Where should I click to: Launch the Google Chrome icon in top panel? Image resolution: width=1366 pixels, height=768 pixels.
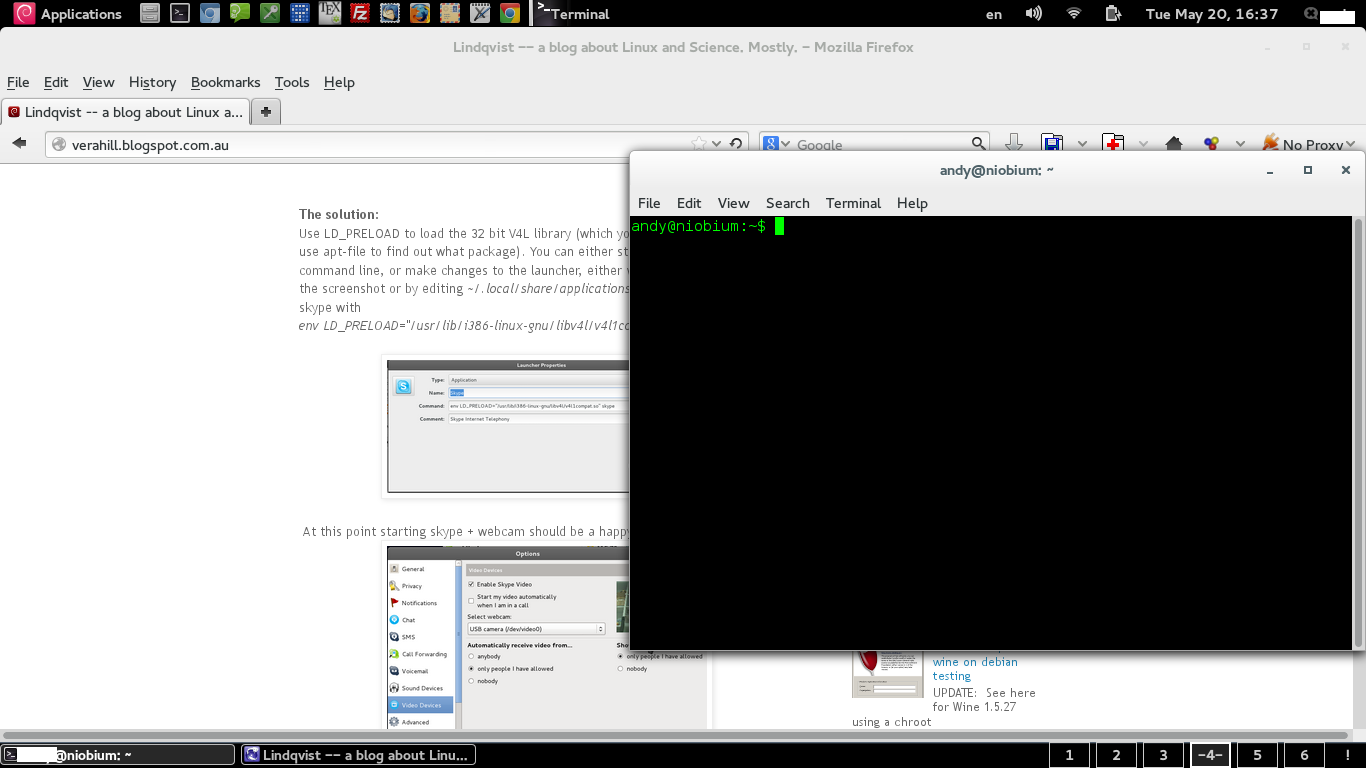pos(510,14)
